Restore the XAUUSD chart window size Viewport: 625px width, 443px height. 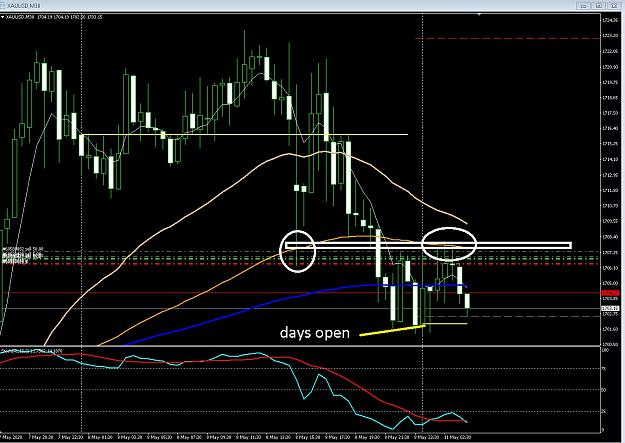599,6
